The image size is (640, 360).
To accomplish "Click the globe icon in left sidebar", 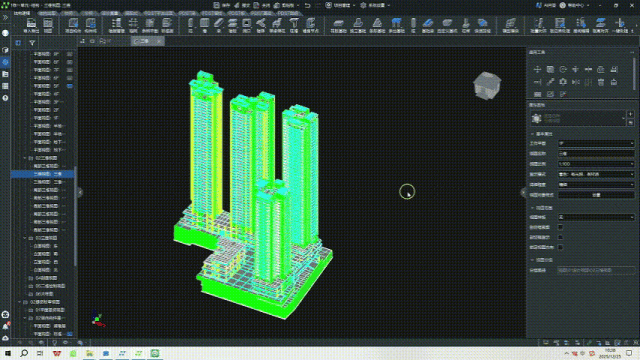I will pyautogui.click(x=5, y=33).
